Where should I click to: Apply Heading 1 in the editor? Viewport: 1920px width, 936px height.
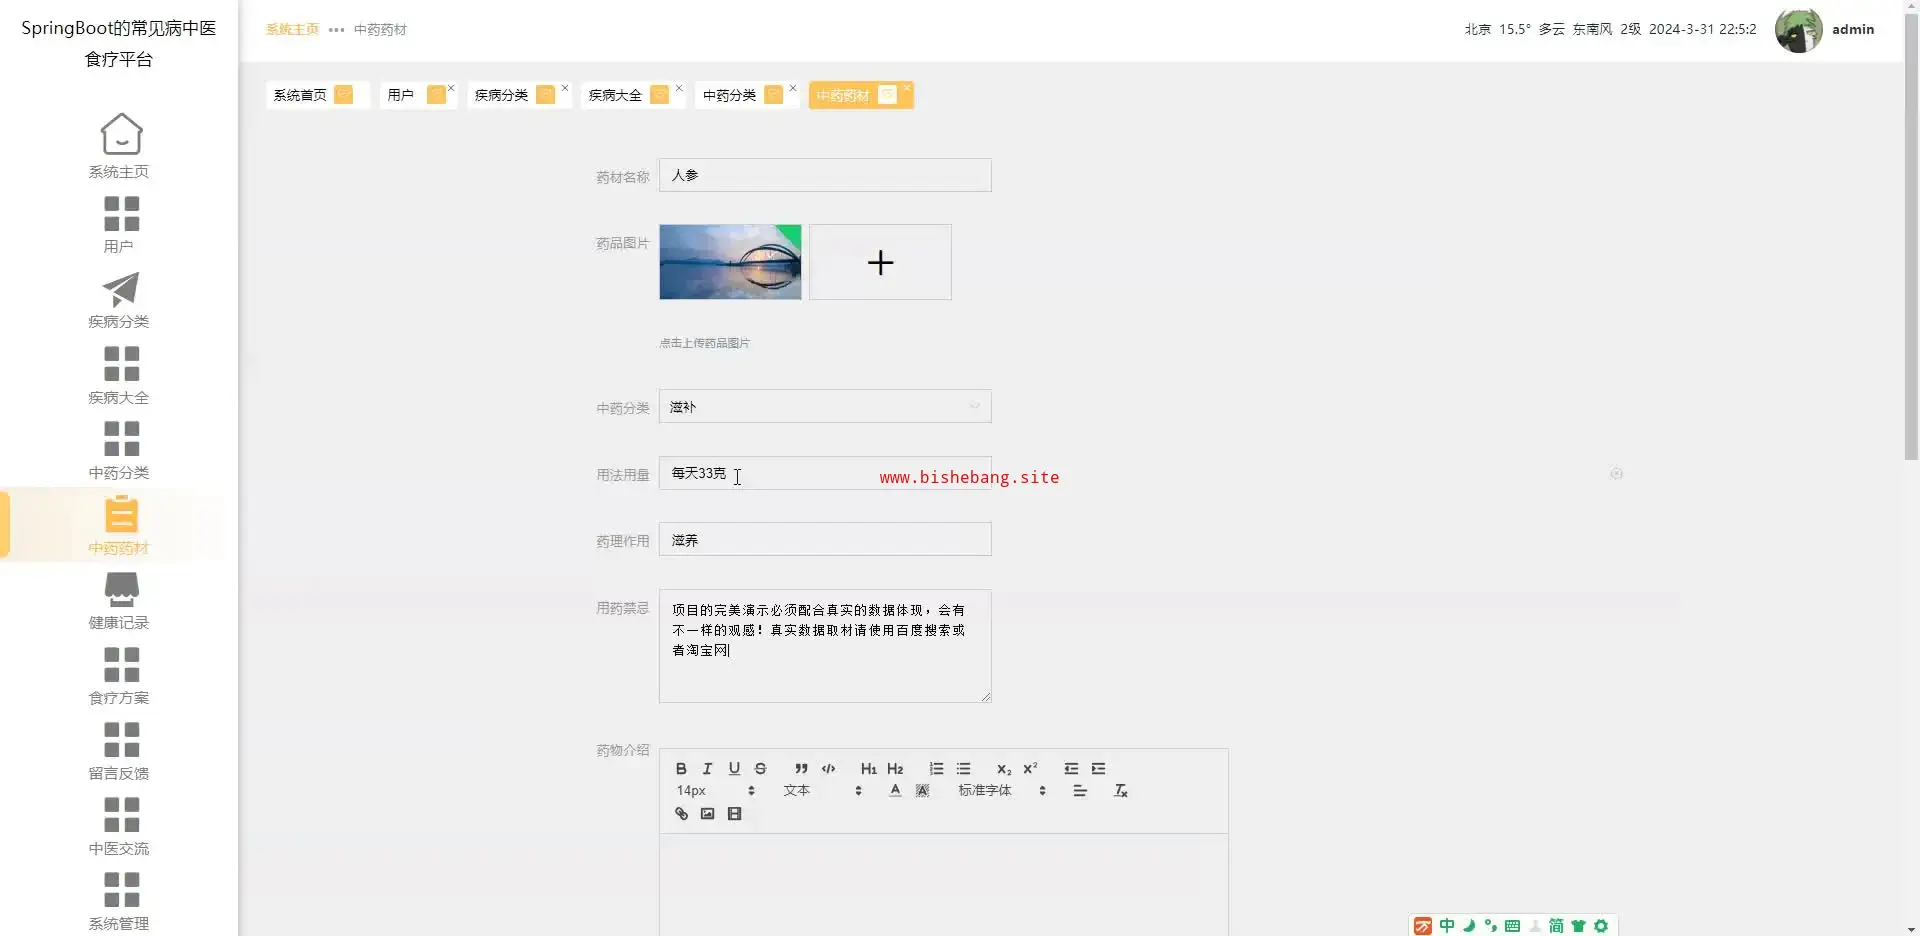tap(868, 768)
